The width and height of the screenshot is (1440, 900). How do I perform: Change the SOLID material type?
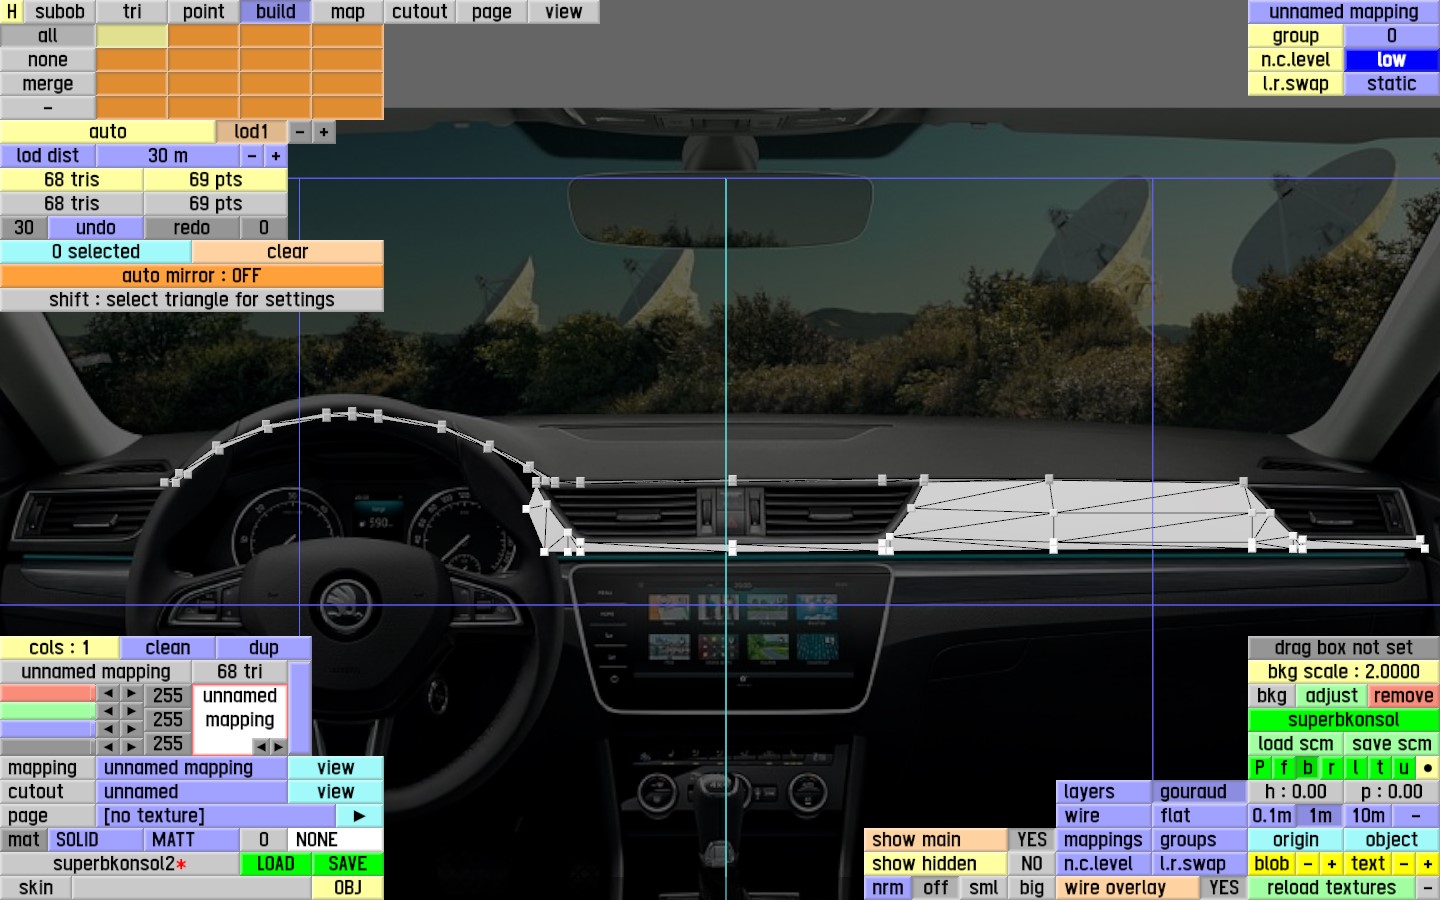(x=96, y=840)
